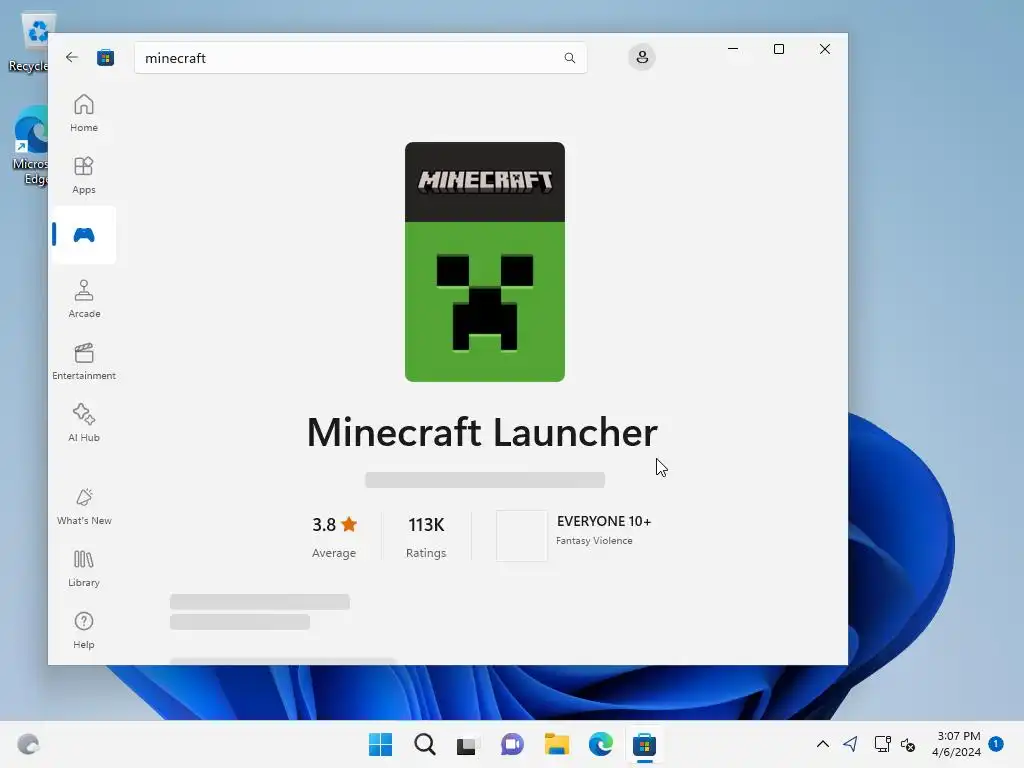The image size is (1024, 768).
Task: Minimize the Microsoft Store window
Action: tap(733, 49)
